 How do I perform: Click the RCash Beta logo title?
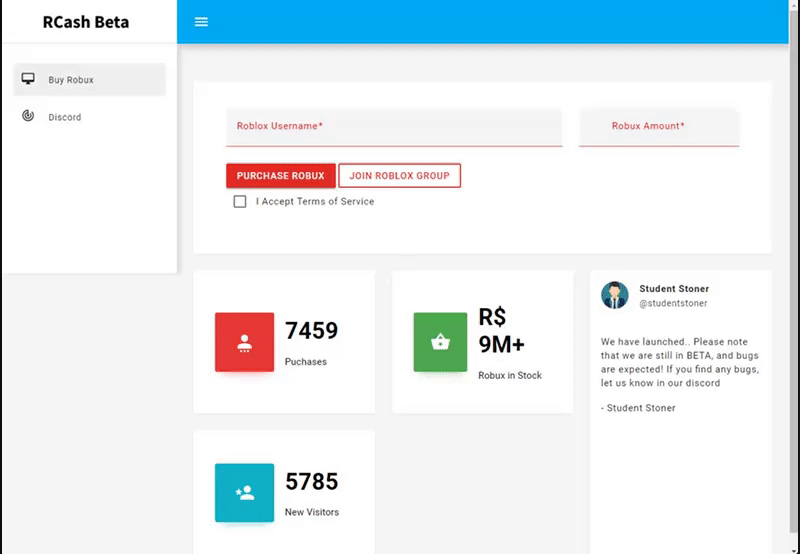[86, 22]
